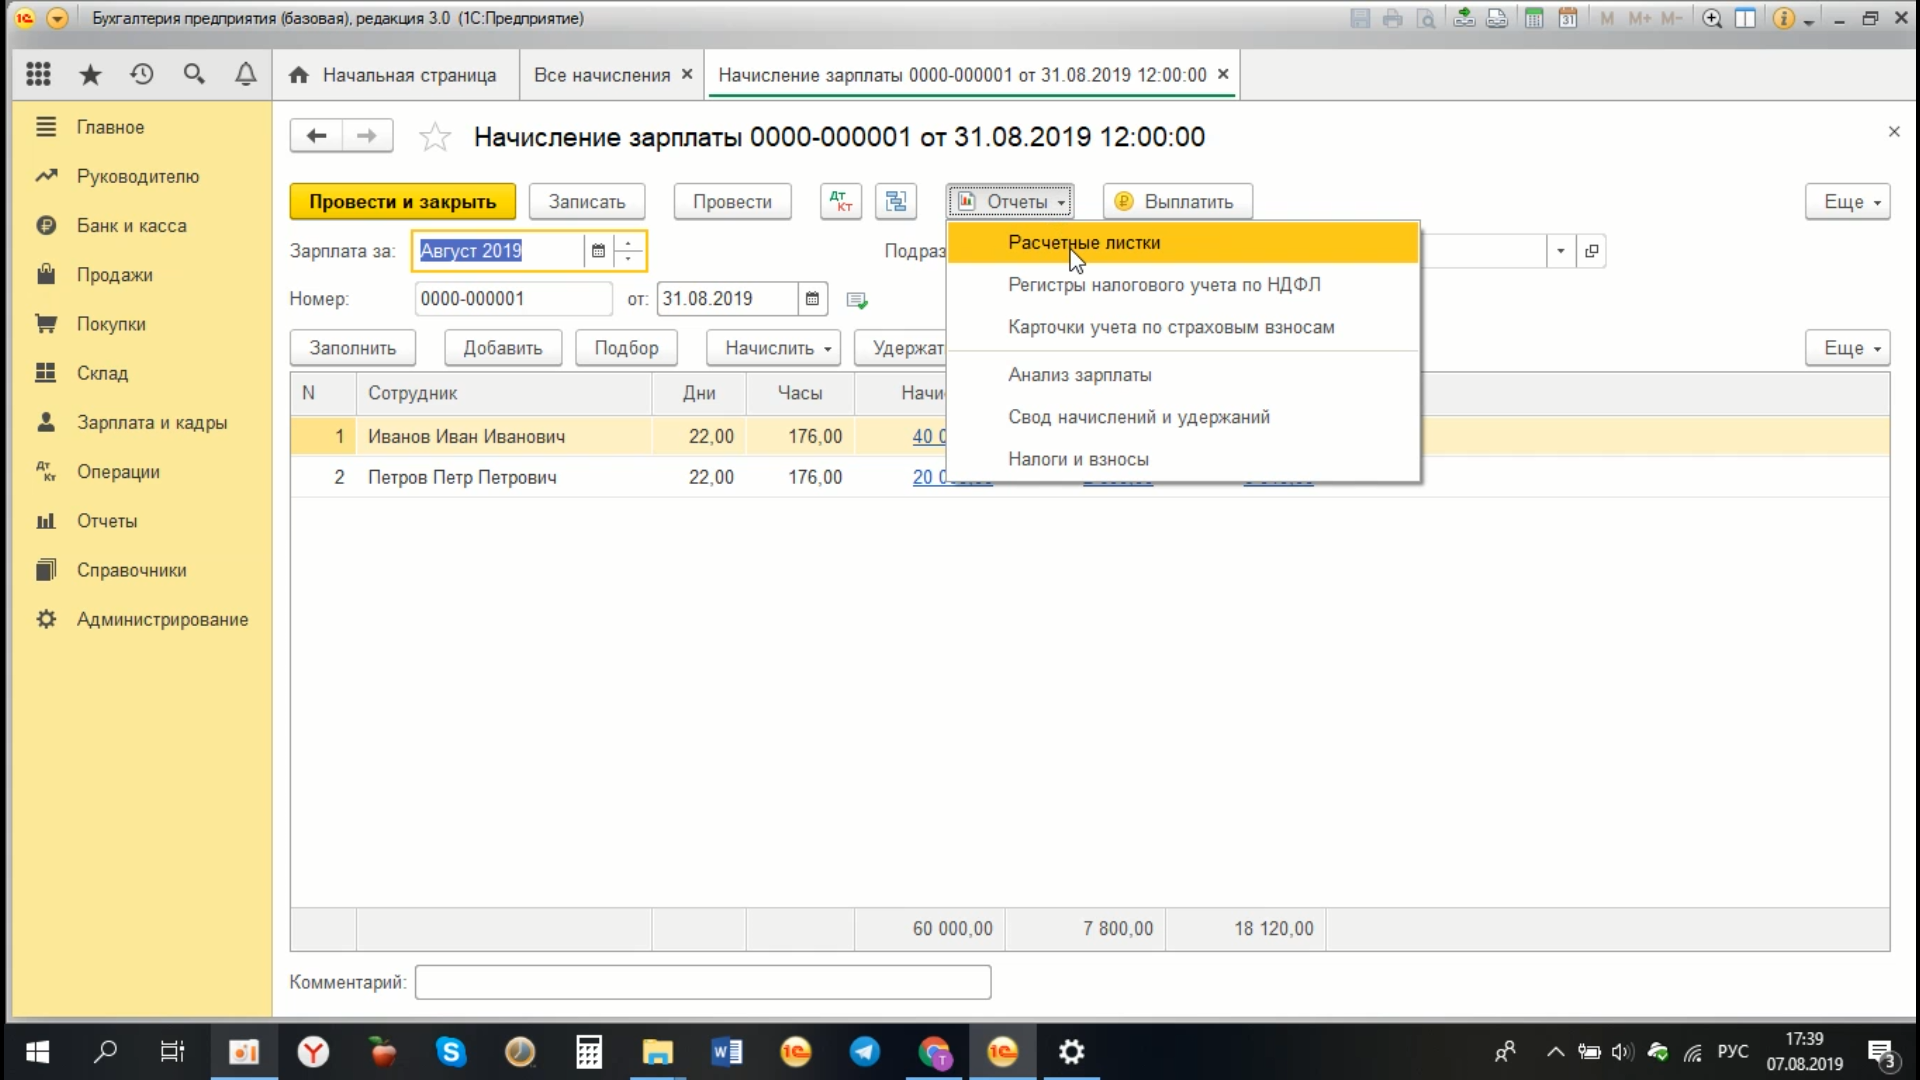This screenshot has height=1080, width=1920.
Task: Open calendar picker for document date
Action: 812,299
